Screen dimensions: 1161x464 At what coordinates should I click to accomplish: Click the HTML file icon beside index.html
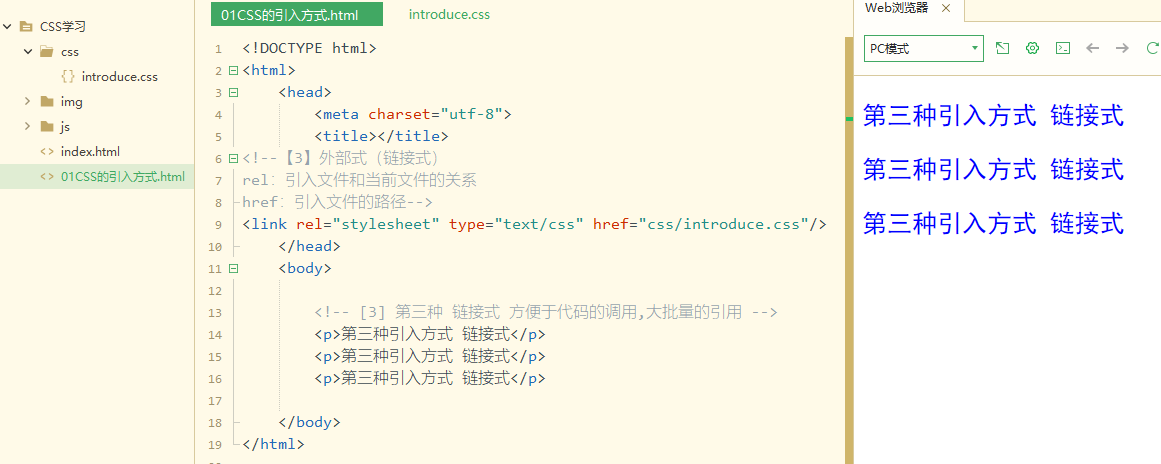pos(47,152)
